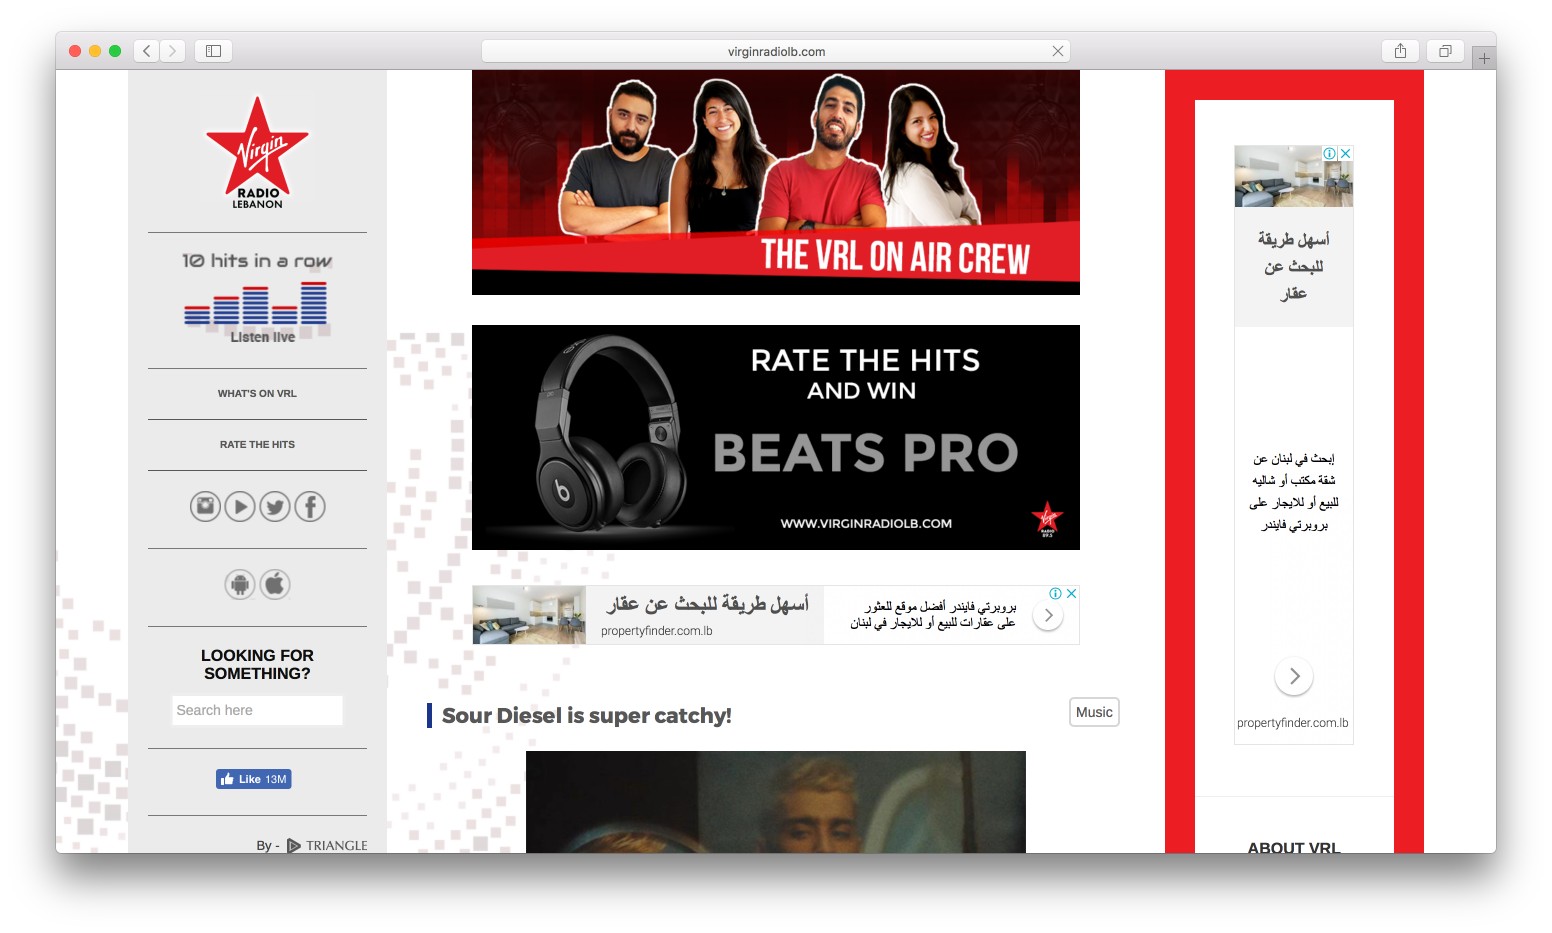1552x933 pixels.
Task: Go back with Safari back arrow
Action: [147, 51]
